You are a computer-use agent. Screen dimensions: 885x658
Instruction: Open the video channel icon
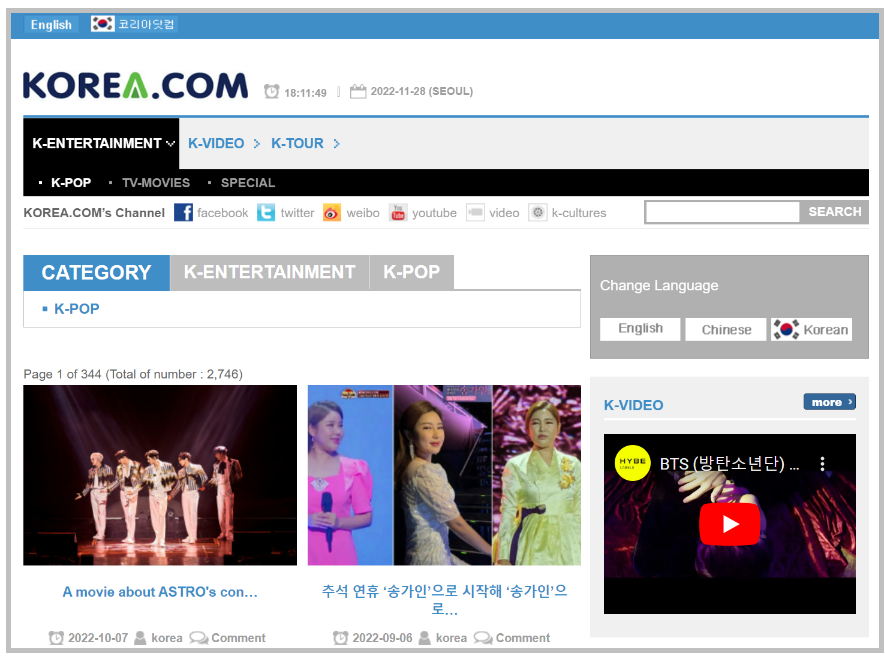click(475, 213)
